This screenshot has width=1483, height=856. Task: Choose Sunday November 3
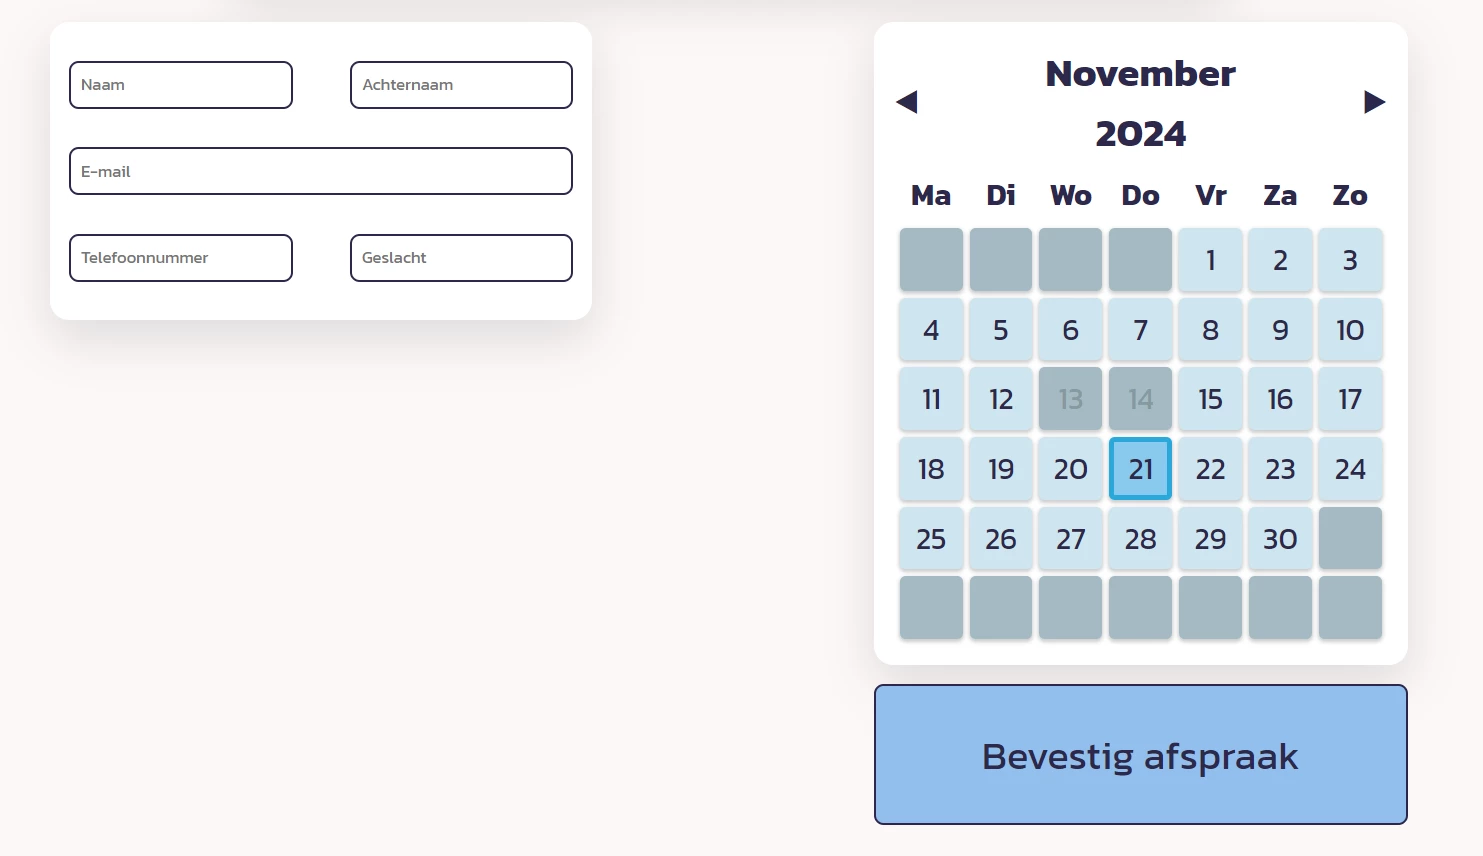[x=1350, y=260]
